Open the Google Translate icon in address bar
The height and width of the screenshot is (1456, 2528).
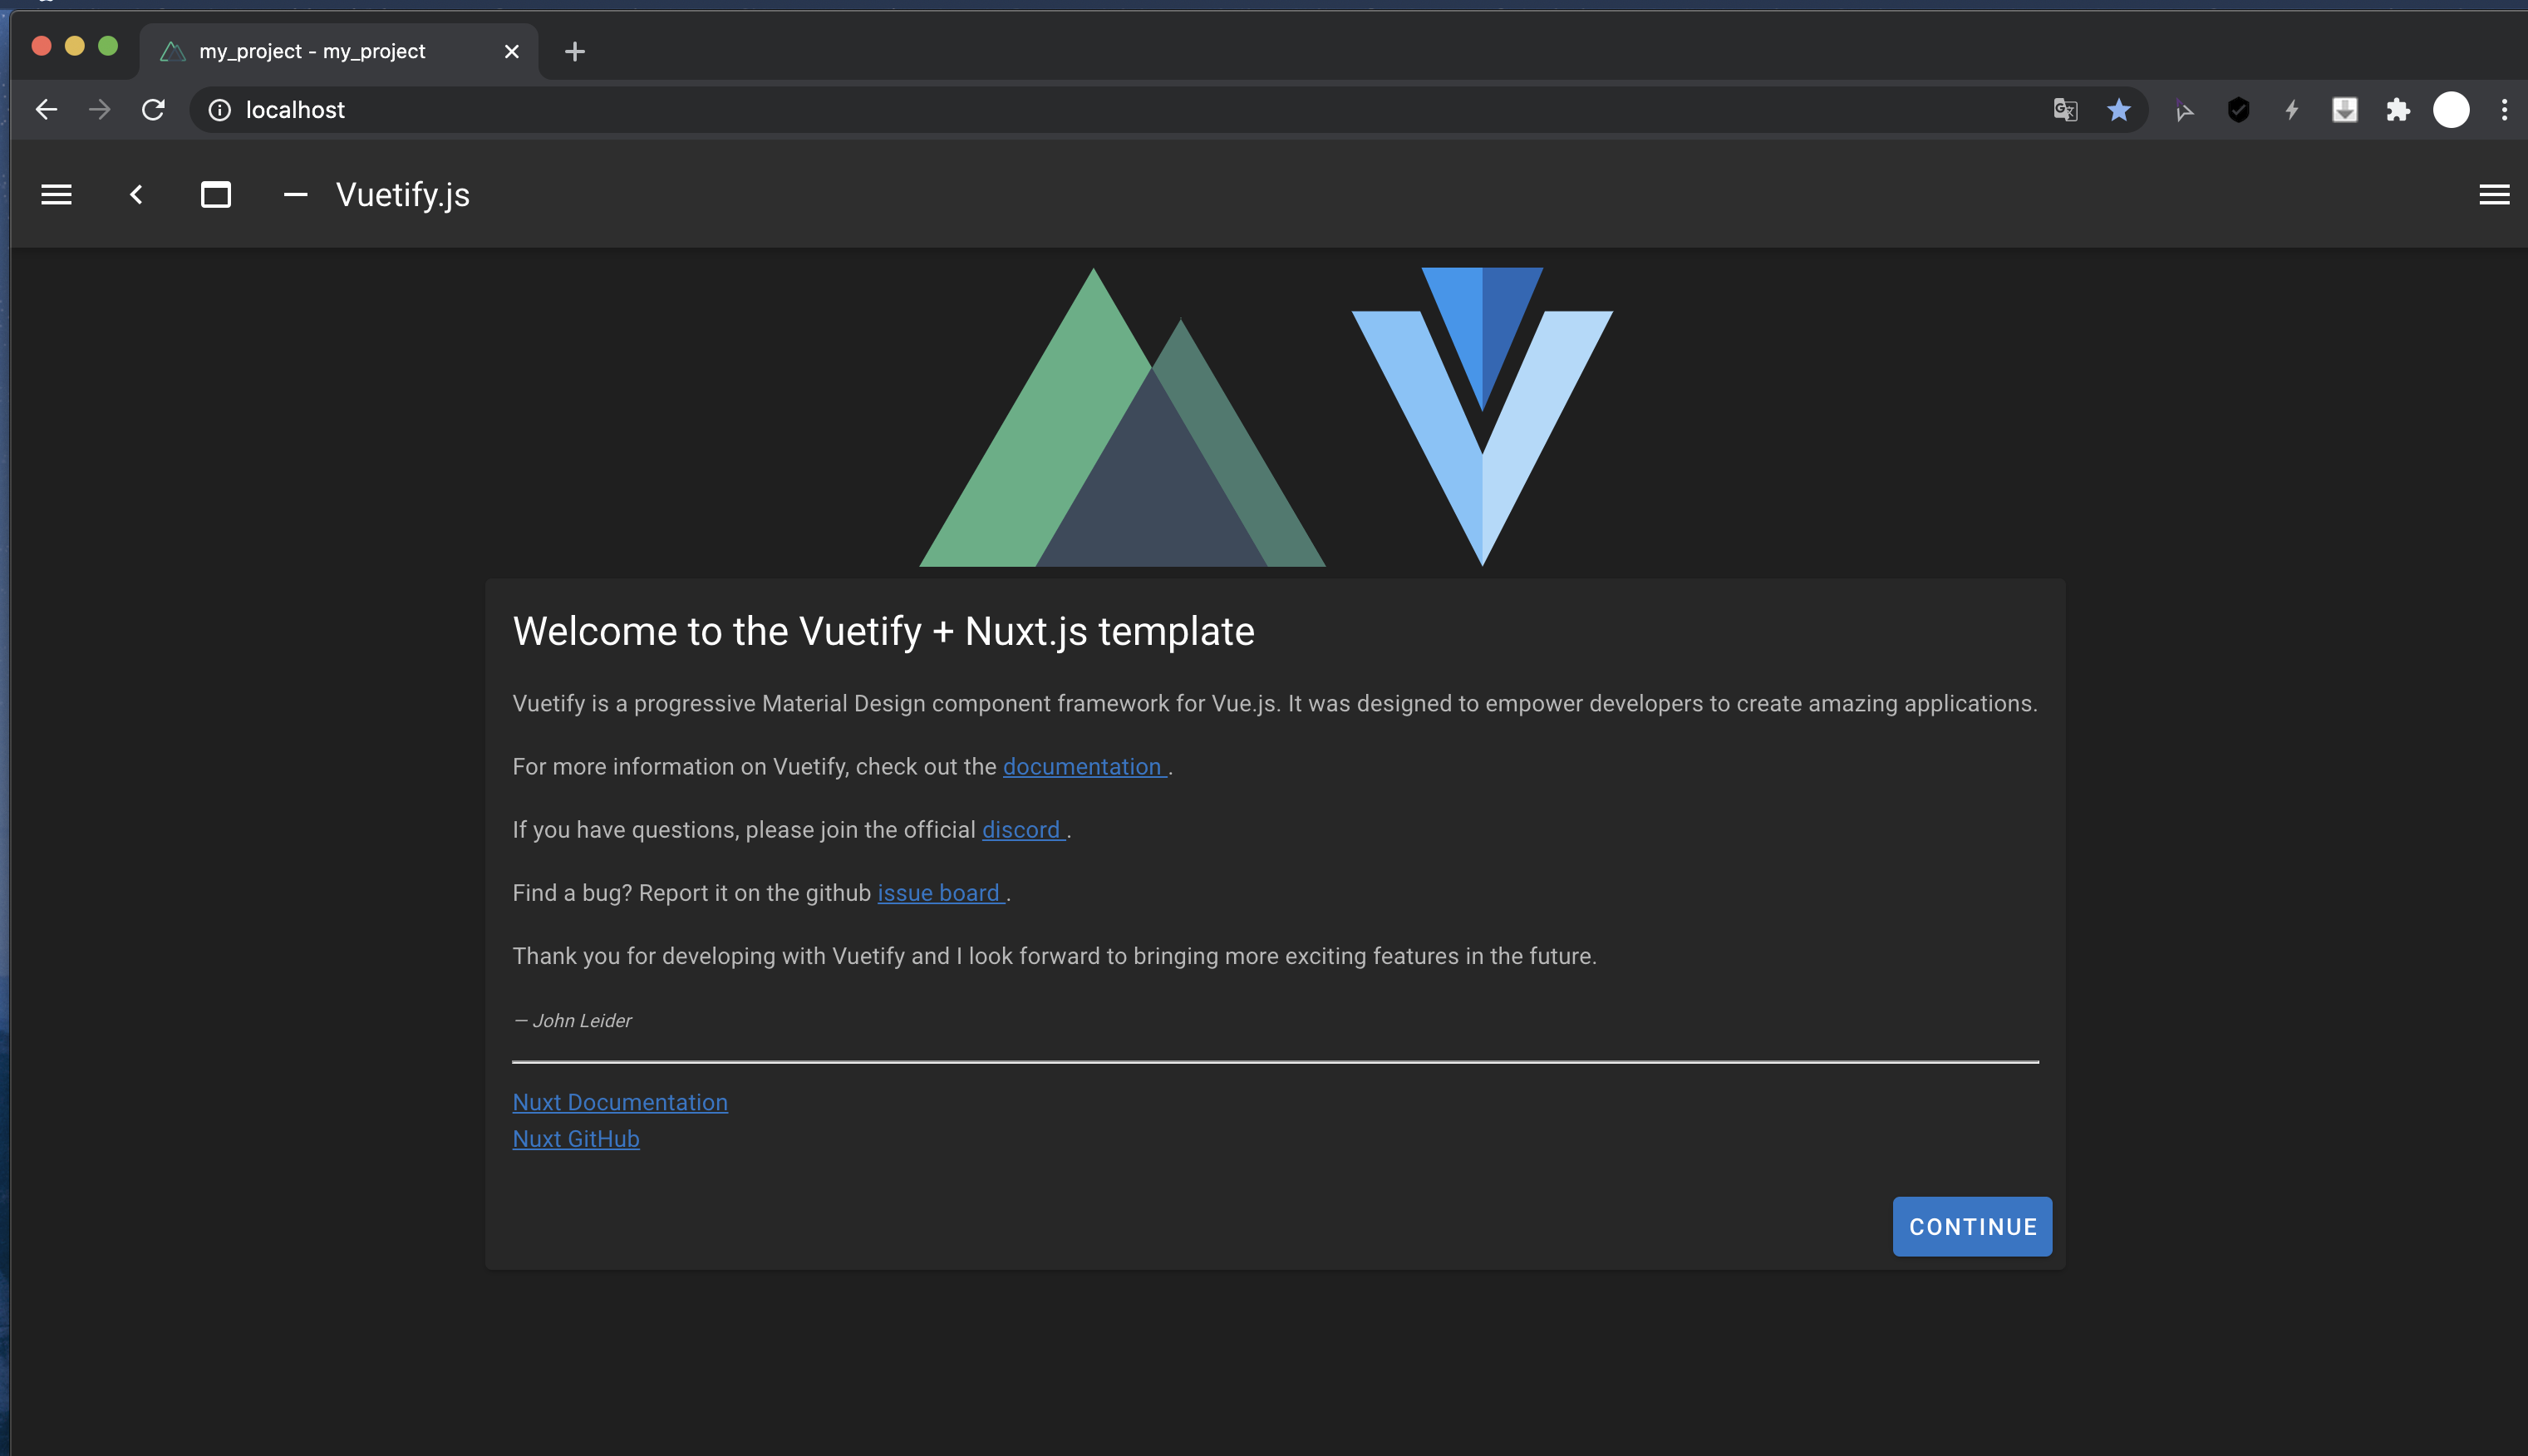coord(2065,109)
